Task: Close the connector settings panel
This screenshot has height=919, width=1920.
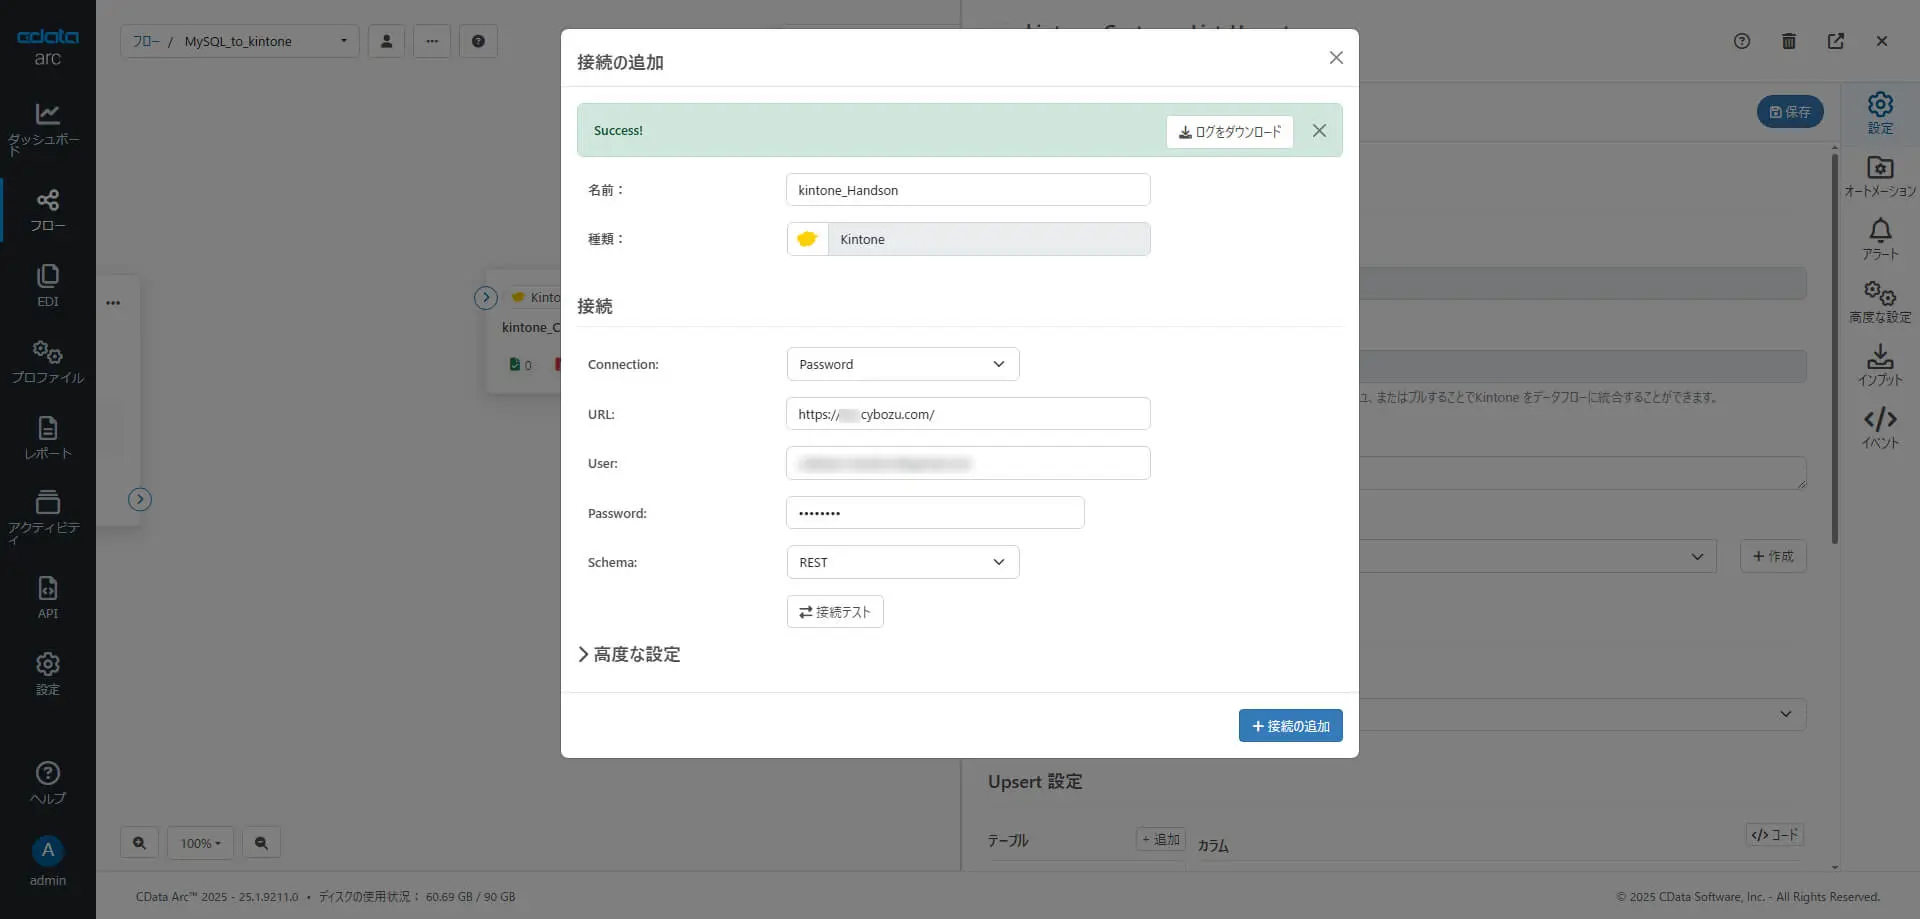Action: (x=1882, y=41)
